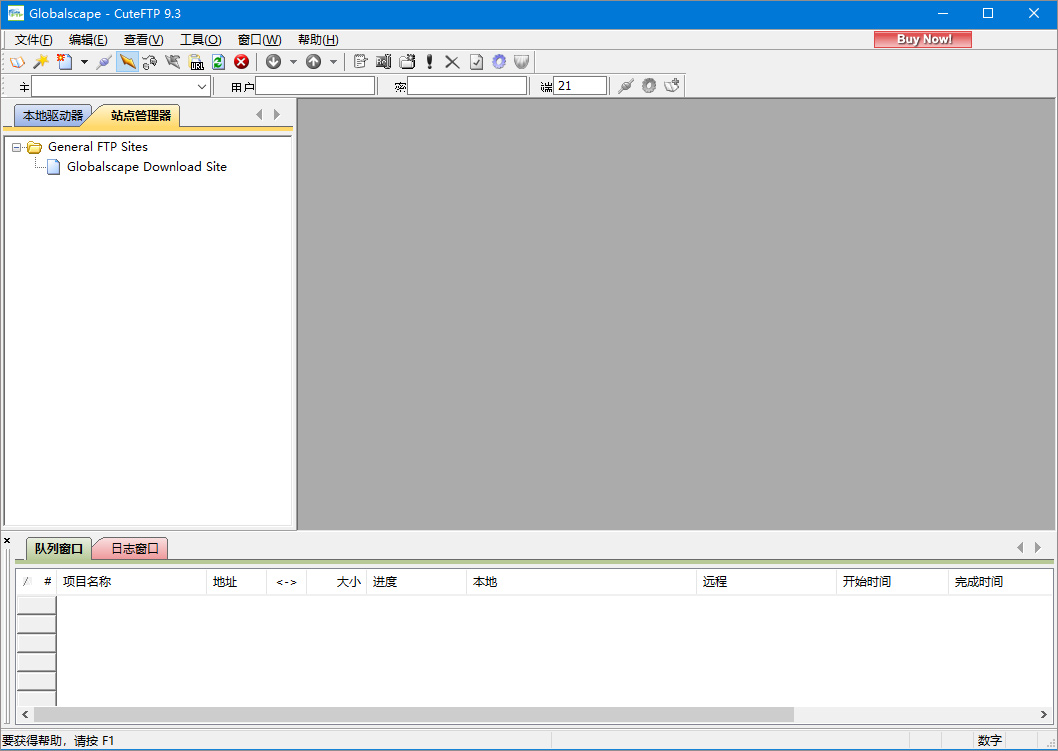Open the New item dropdown arrow
Viewport: 1058px width, 751px height.
click(84, 62)
